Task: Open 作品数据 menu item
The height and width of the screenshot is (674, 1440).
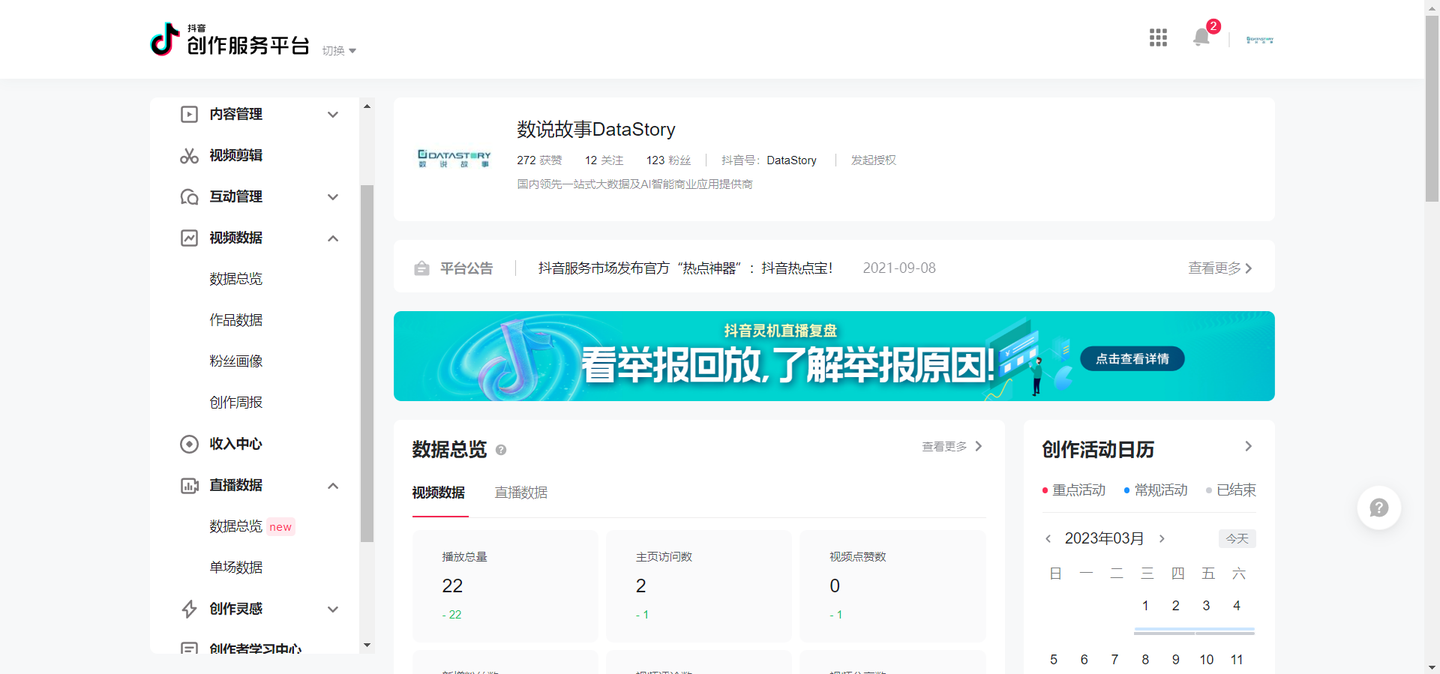Action: (x=236, y=320)
